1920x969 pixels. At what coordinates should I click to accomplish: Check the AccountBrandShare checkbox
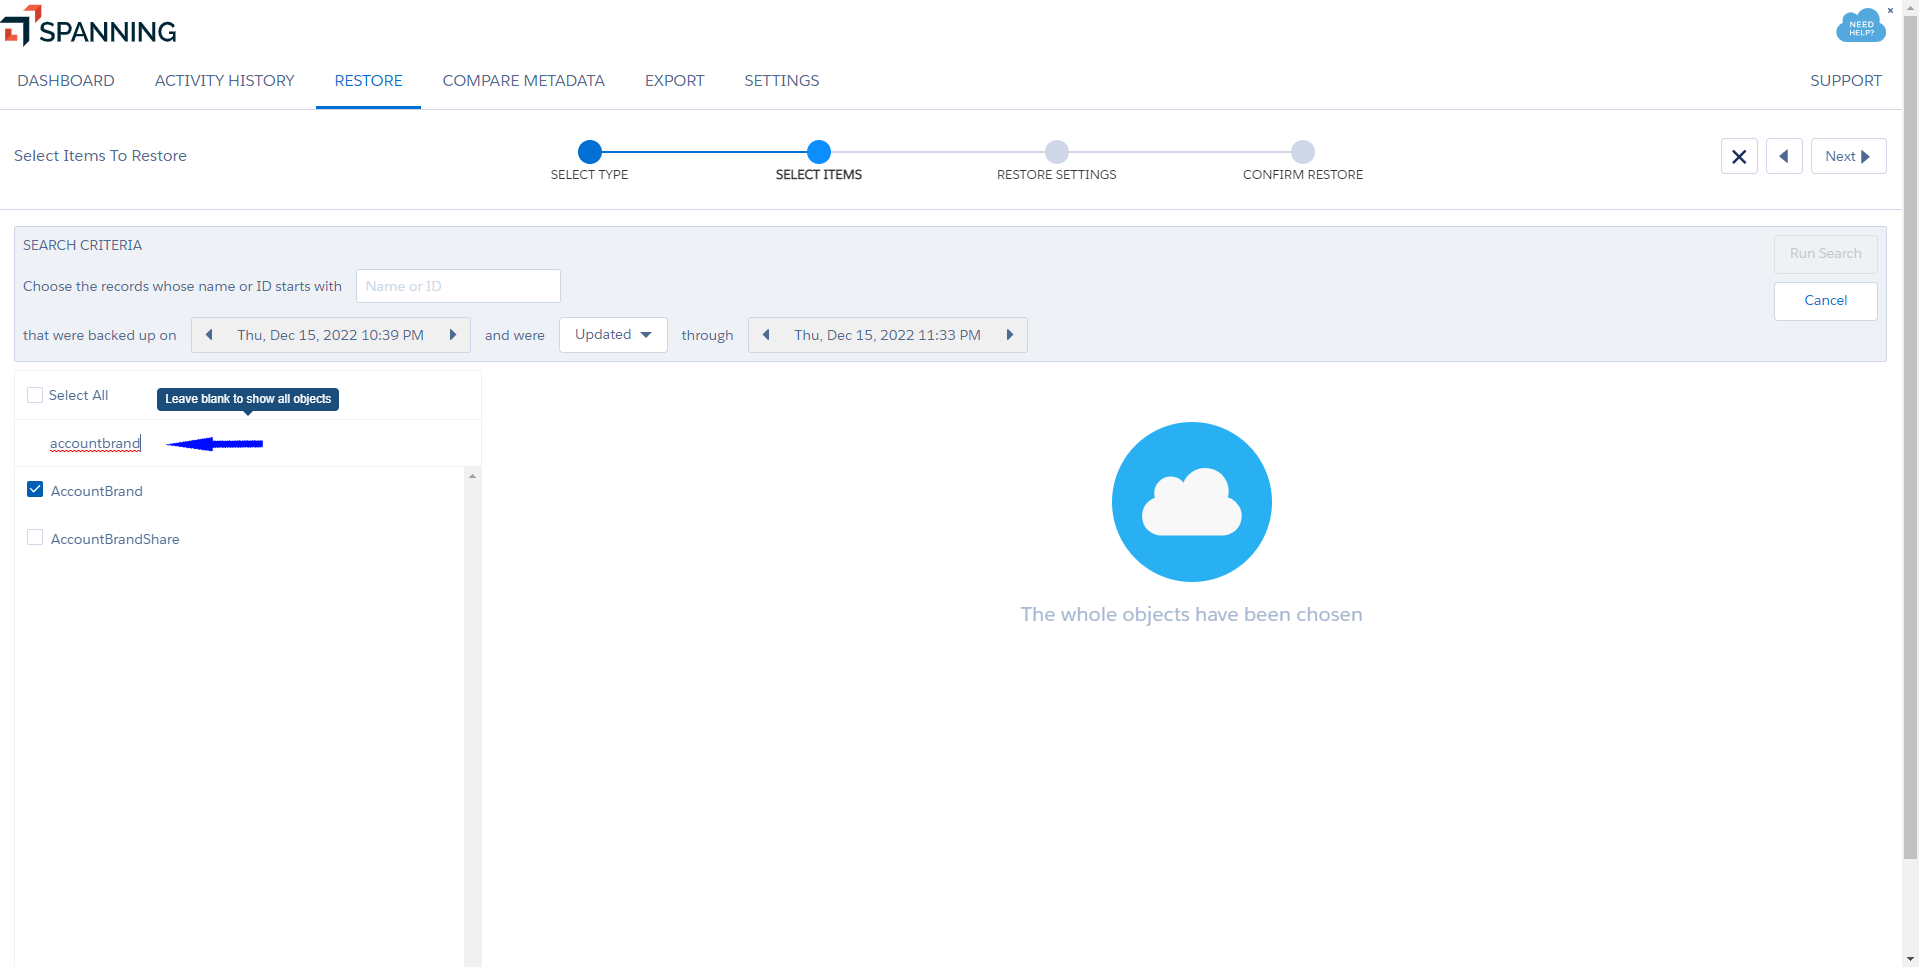pyautogui.click(x=35, y=538)
